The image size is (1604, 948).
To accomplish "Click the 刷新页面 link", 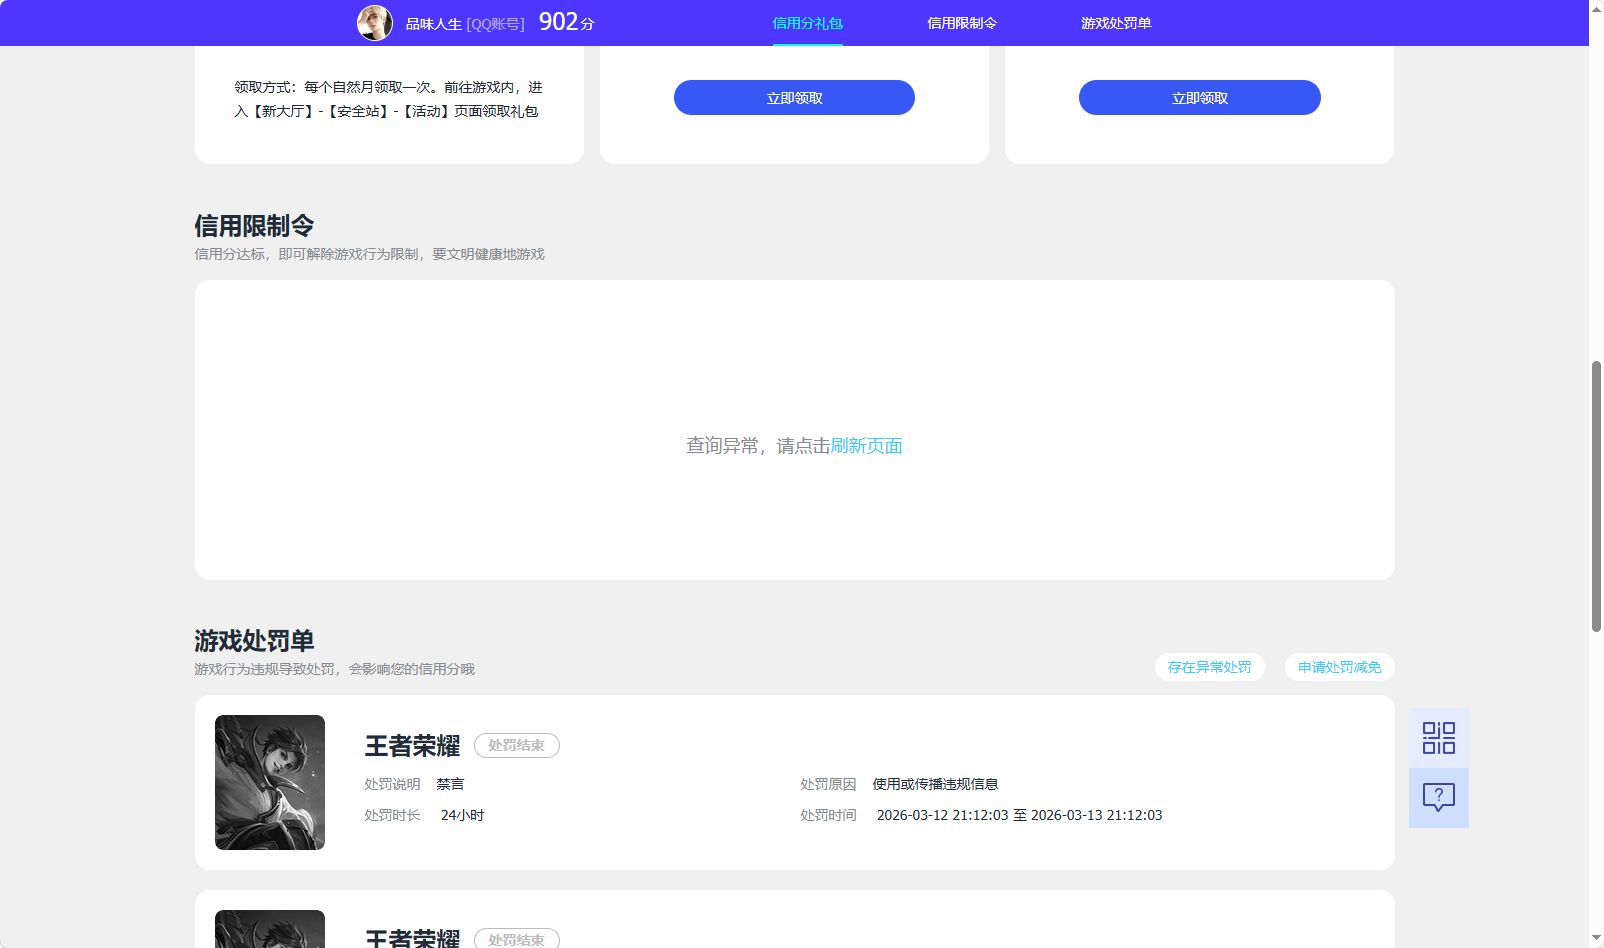I will click(867, 446).
